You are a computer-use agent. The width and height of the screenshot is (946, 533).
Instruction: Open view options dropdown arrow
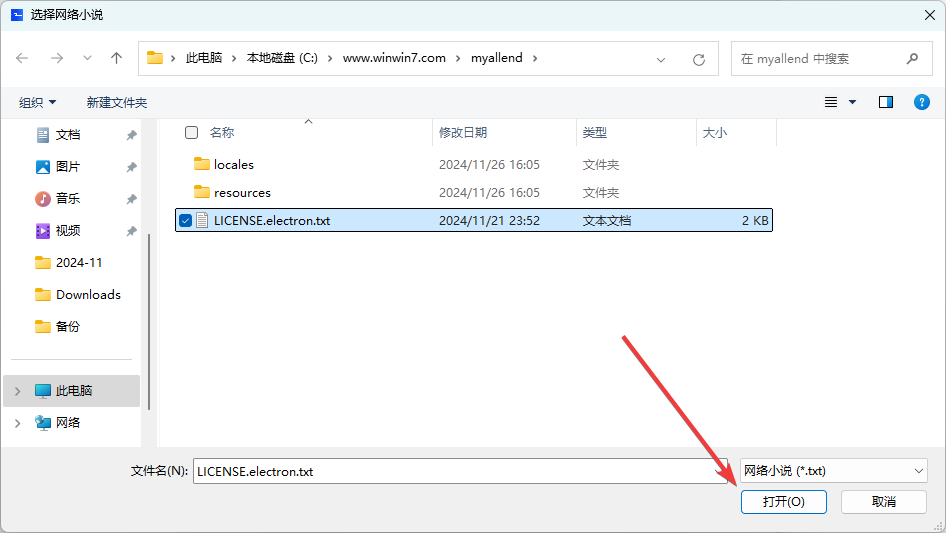pos(852,102)
